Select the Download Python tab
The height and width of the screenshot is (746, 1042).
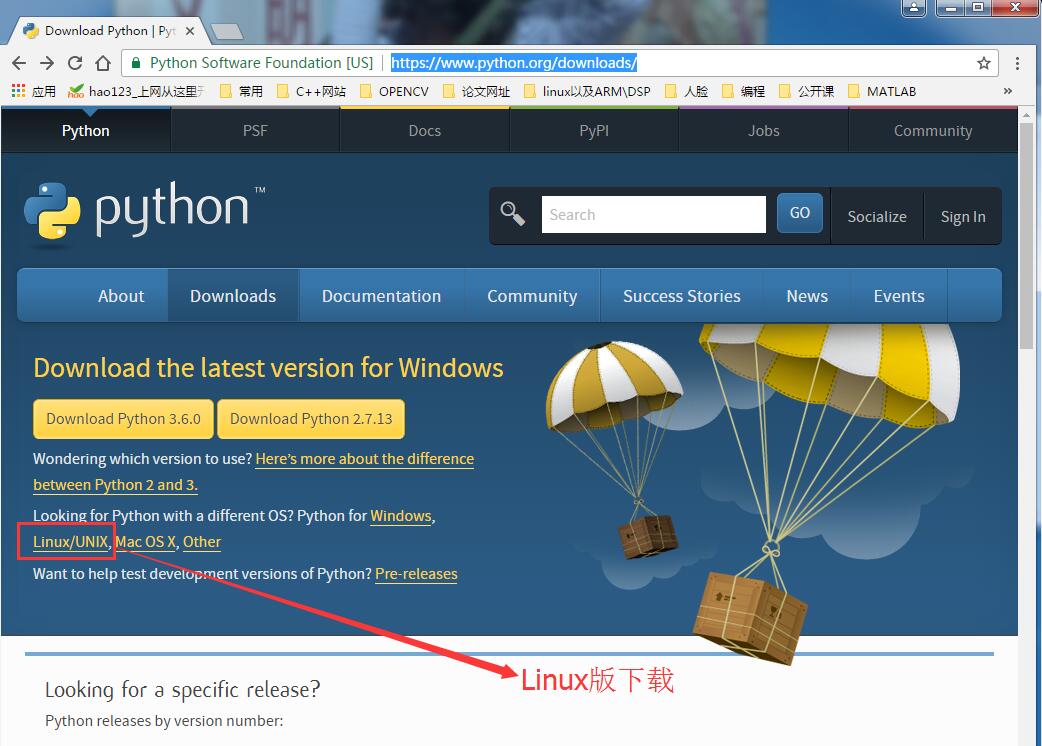106,31
